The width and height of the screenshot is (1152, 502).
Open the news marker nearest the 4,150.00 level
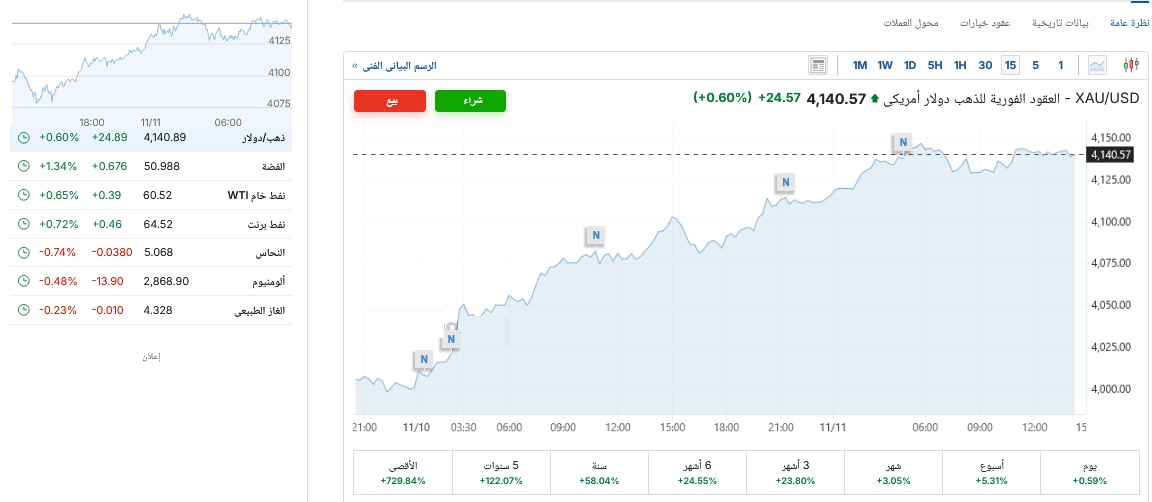point(903,143)
